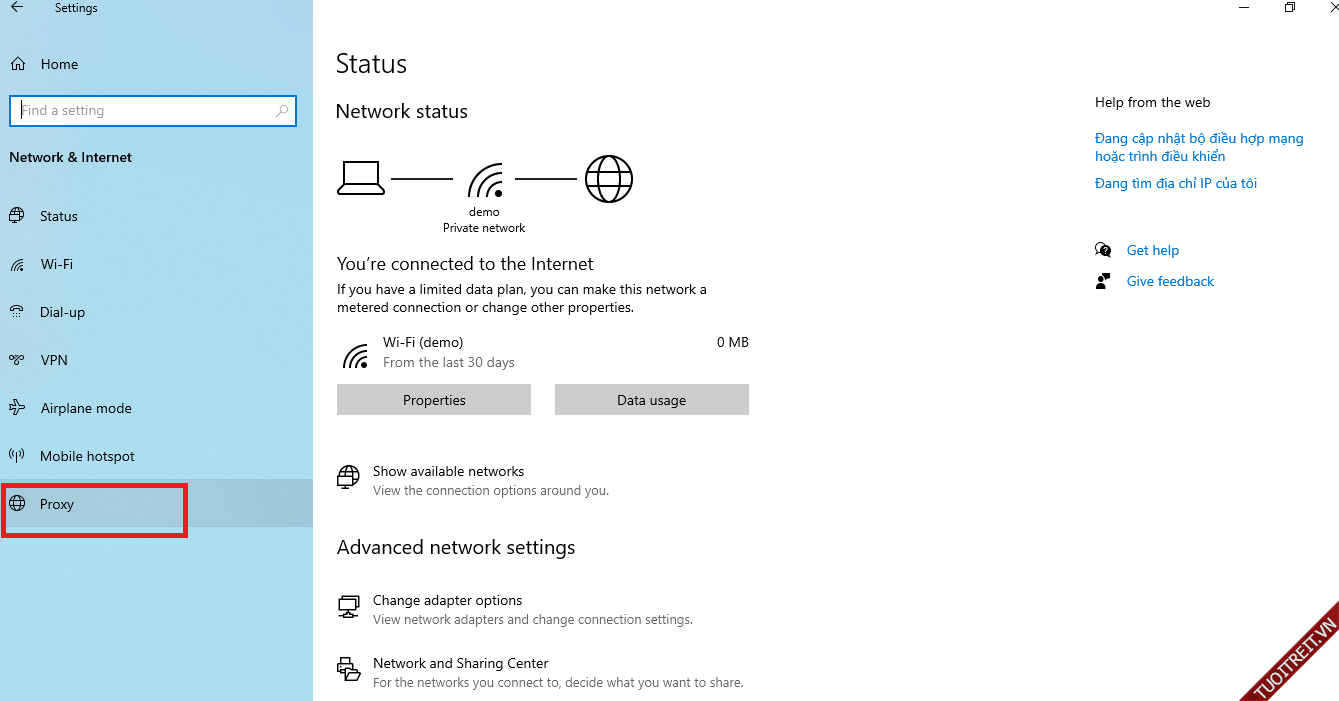1339x701 pixels.
Task: Click the Home icon in sidebar
Action: (x=18, y=64)
